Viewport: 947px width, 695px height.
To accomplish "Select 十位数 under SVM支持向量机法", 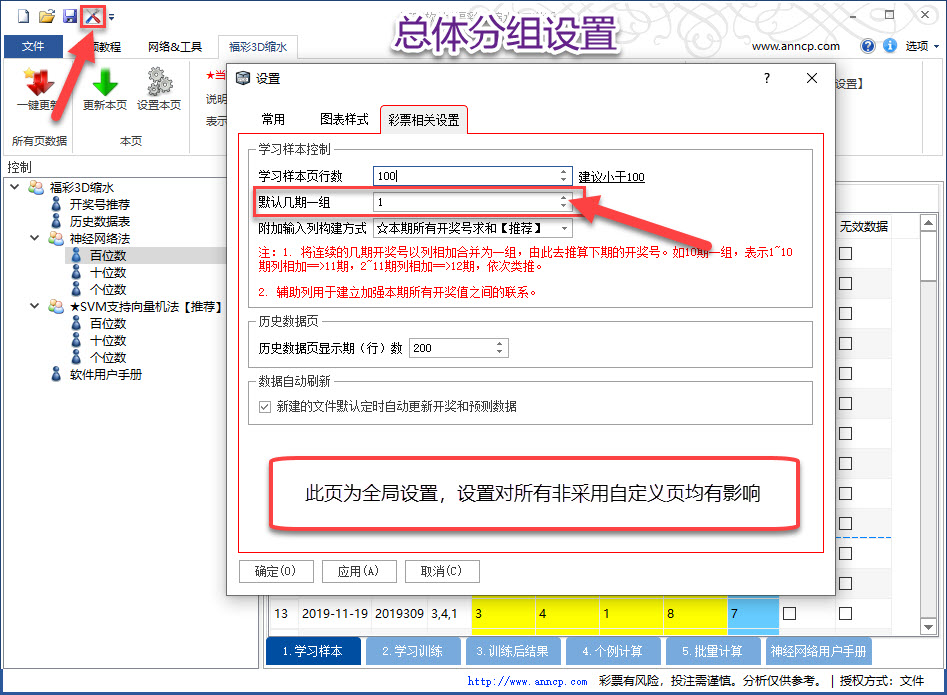I will pyautogui.click(x=108, y=341).
